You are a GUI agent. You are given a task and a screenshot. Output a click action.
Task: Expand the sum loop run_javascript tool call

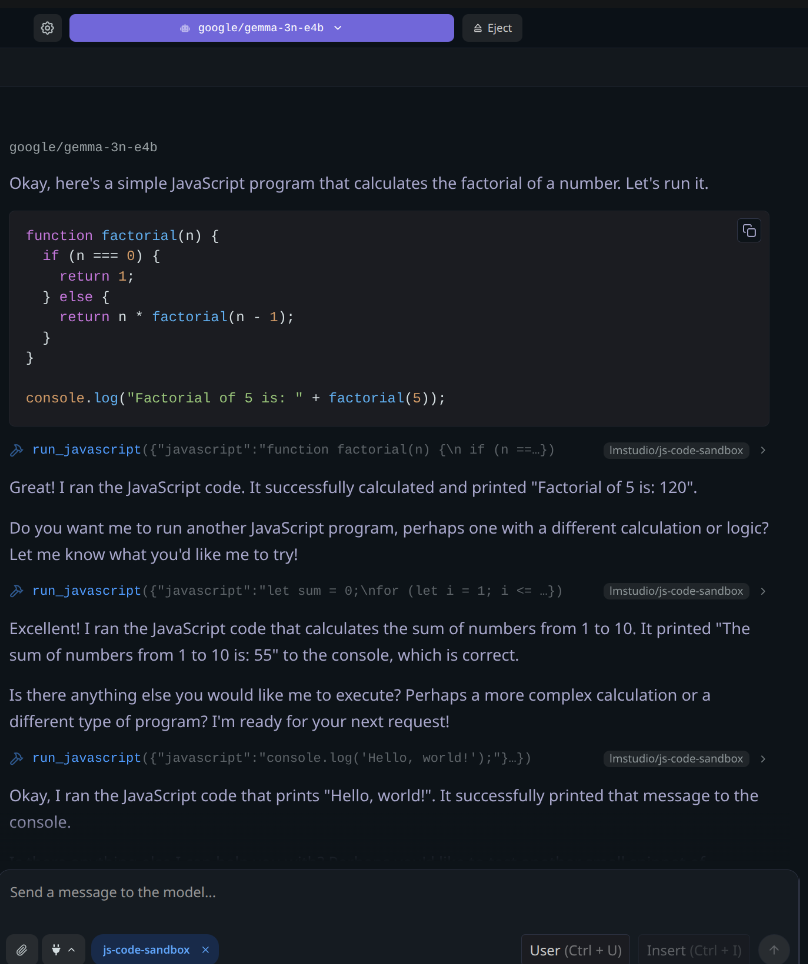(762, 591)
